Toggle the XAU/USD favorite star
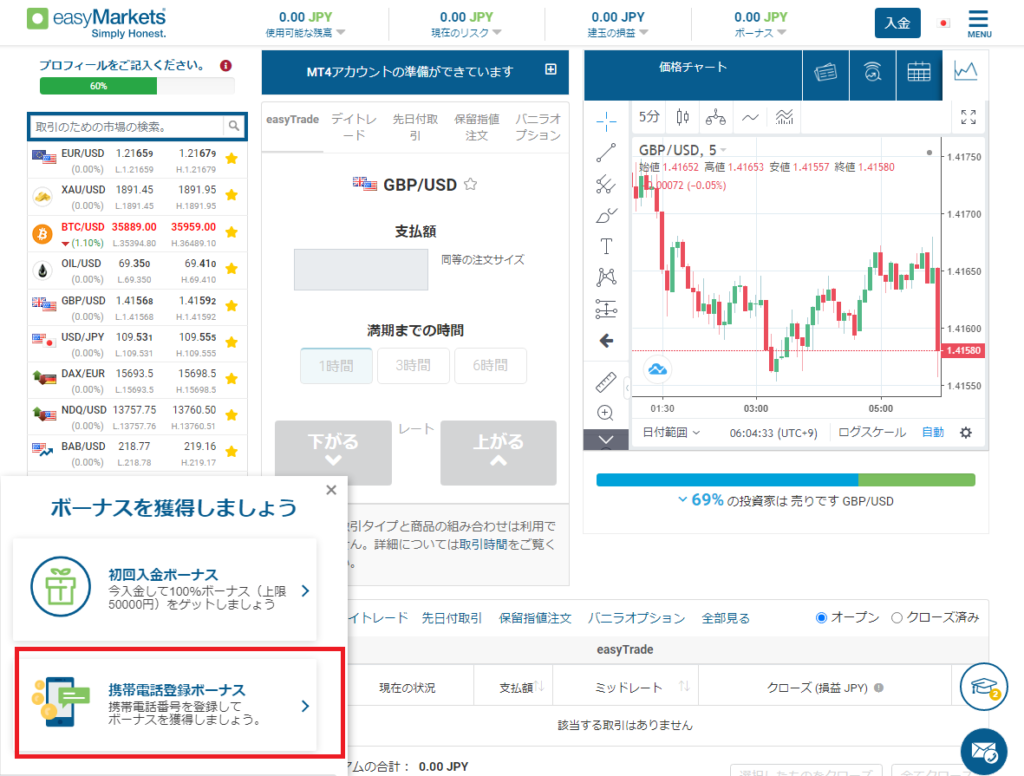 point(231,195)
